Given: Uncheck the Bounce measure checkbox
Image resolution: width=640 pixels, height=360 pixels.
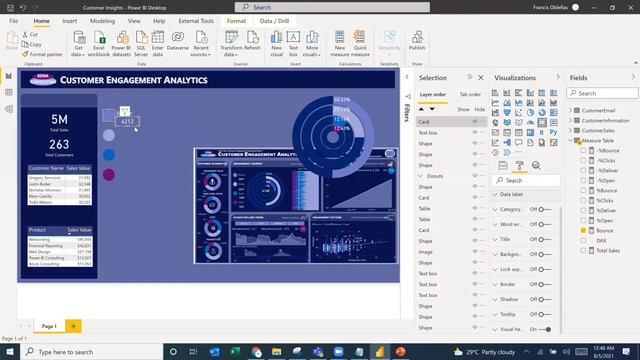Looking at the screenshot, I should [583, 231].
